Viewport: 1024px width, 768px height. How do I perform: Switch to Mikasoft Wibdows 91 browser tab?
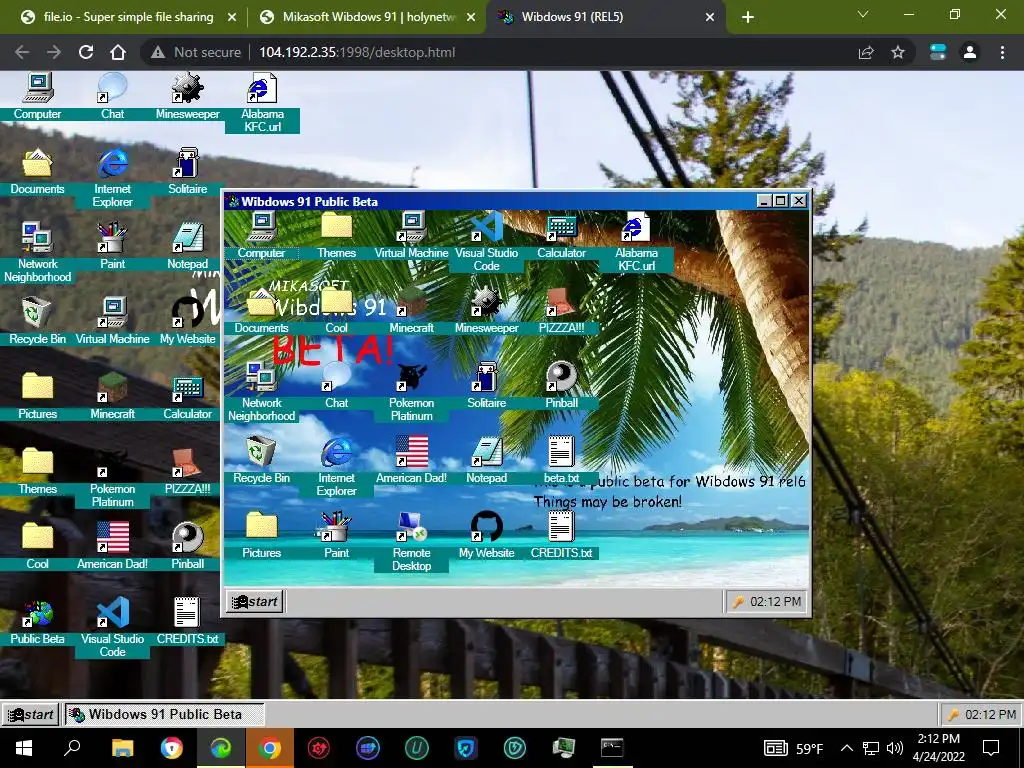point(368,17)
